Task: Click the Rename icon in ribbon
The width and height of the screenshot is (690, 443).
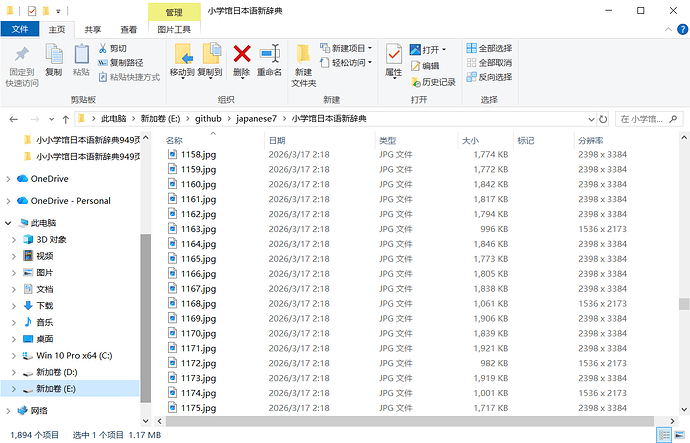Action: (269, 54)
